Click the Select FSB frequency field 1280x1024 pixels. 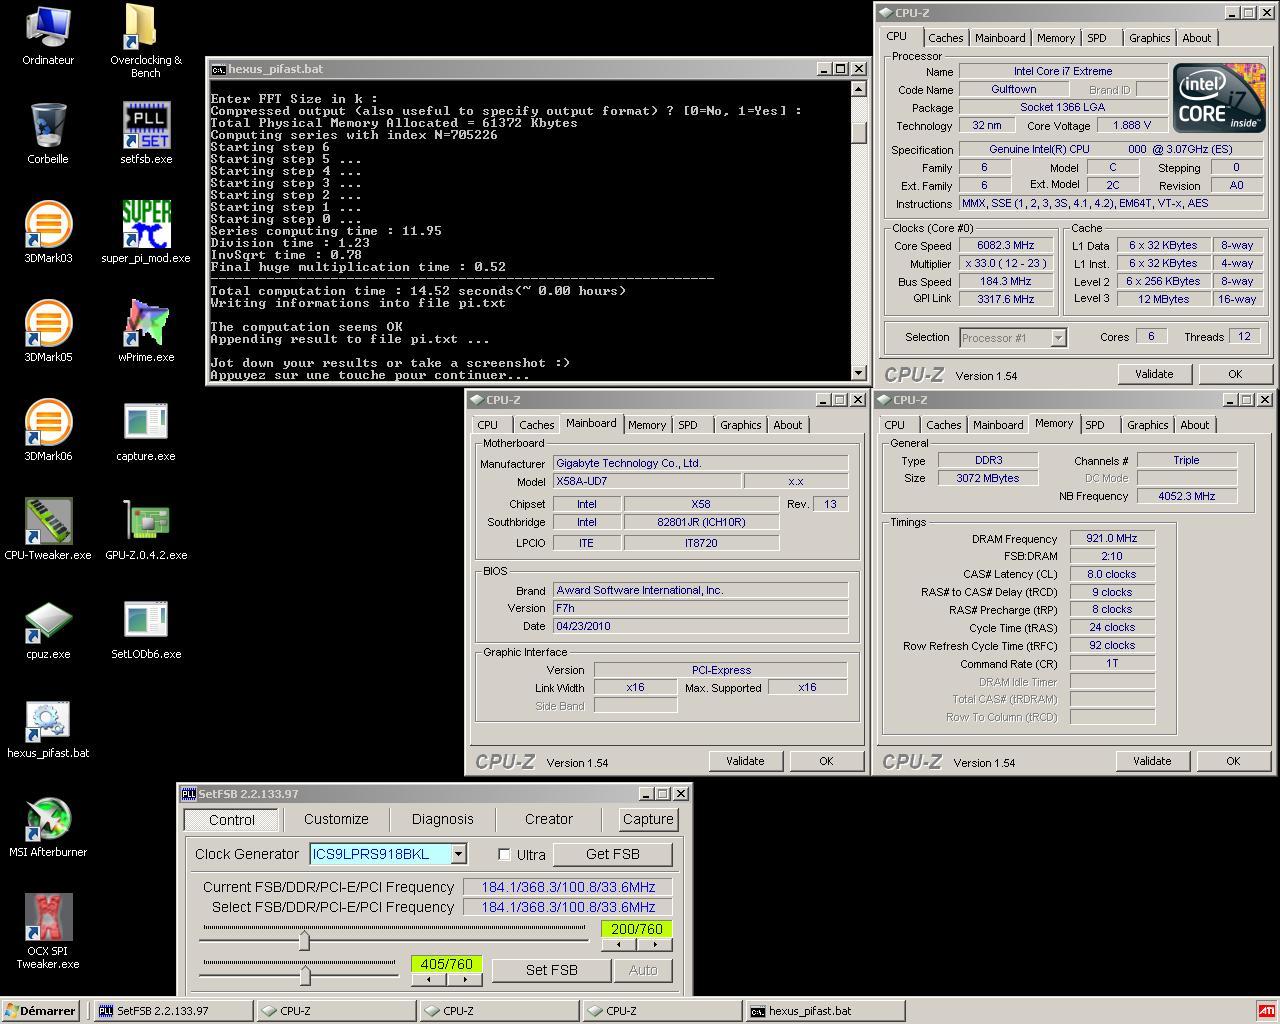click(x=567, y=907)
